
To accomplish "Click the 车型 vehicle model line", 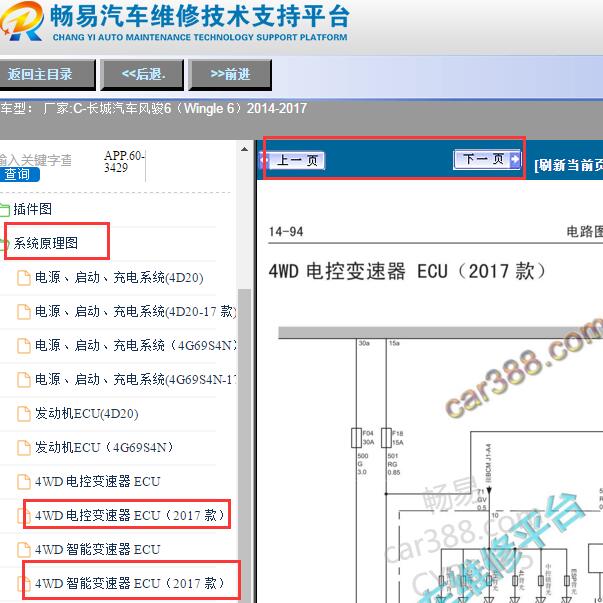I will 154,108.
